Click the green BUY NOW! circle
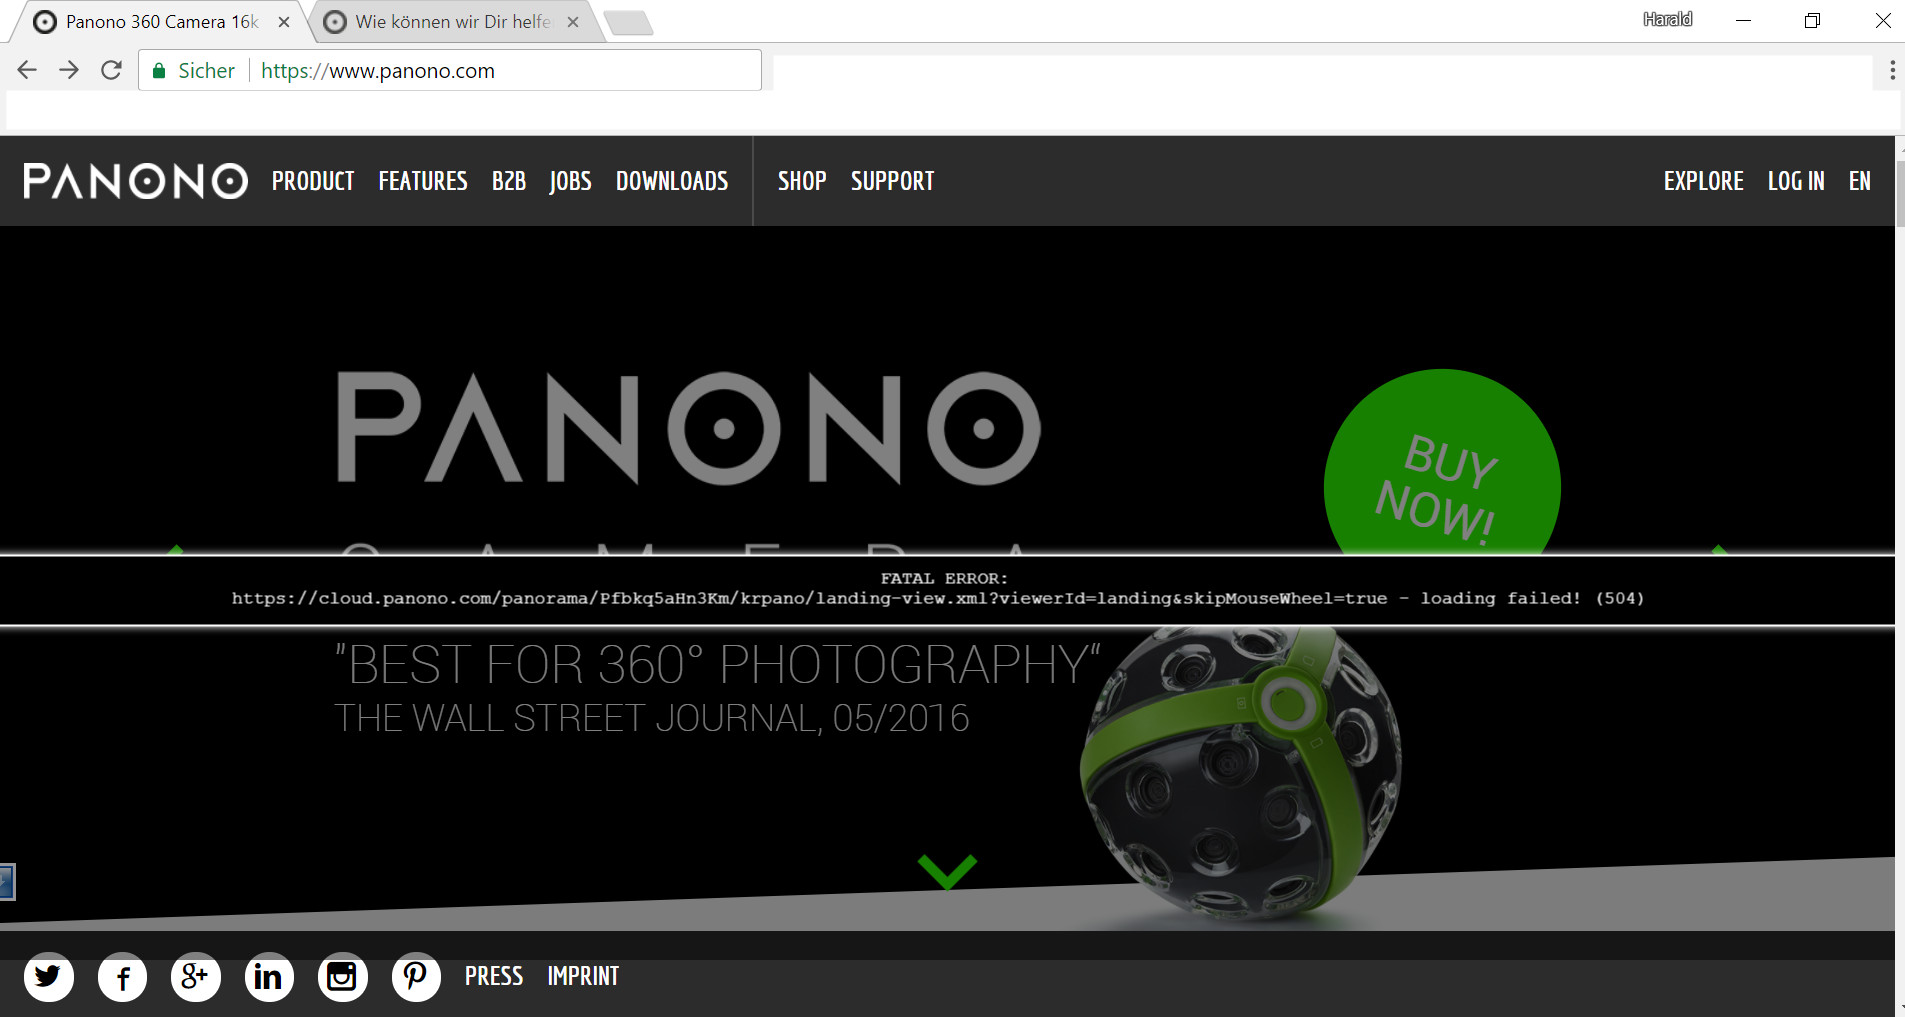Image resolution: width=1905 pixels, height=1017 pixels. tap(1442, 464)
